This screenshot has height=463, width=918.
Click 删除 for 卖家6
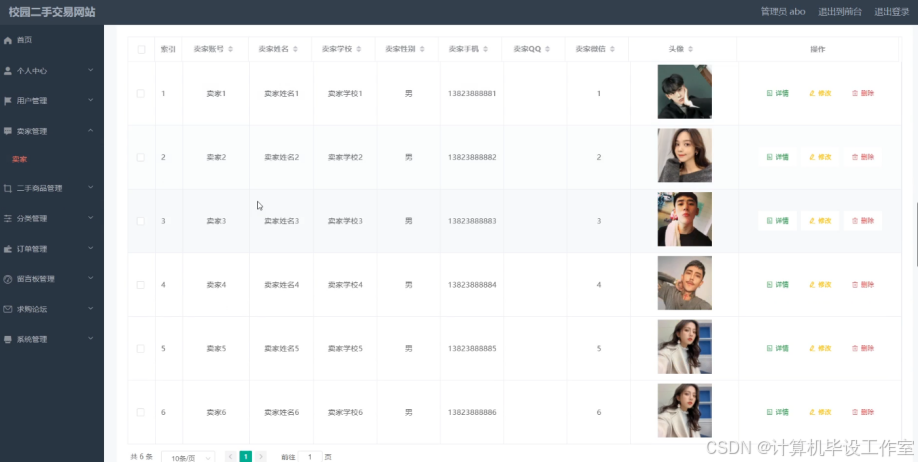click(862, 413)
